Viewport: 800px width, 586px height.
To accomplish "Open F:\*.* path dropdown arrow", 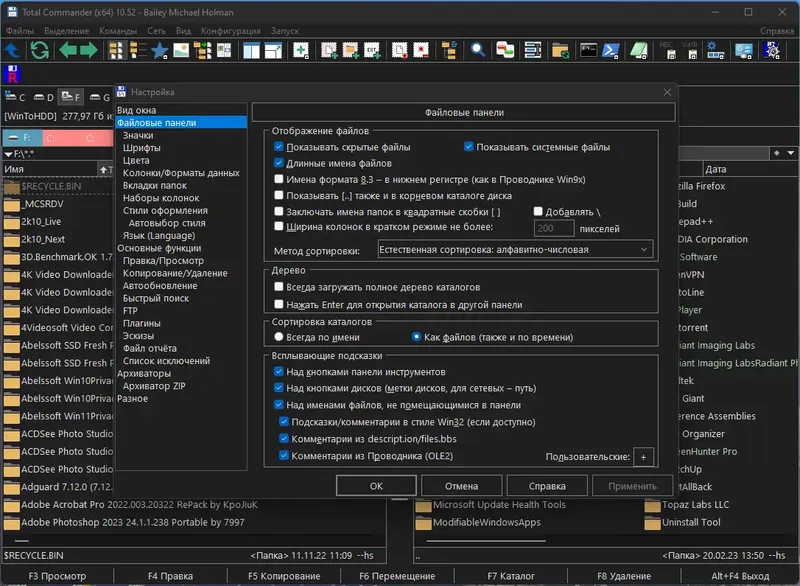I will [x=8, y=154].
